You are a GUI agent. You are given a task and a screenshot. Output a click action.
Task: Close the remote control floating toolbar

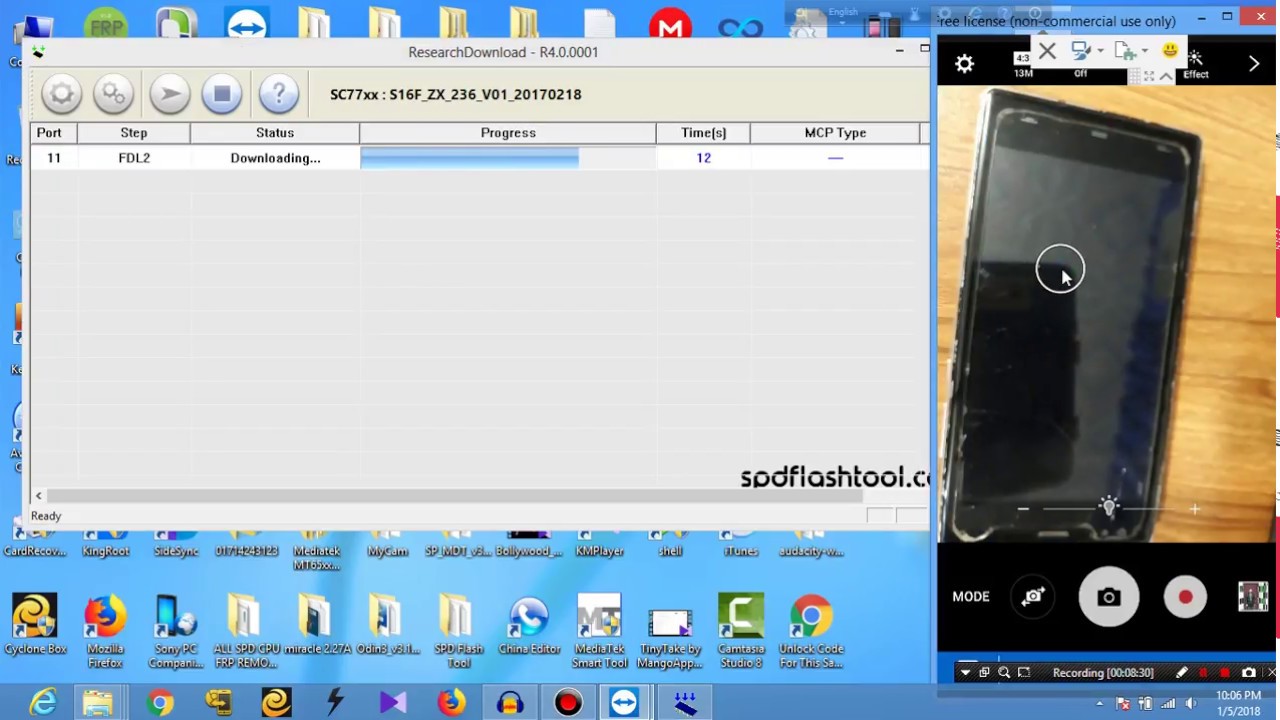[1047, 51]
